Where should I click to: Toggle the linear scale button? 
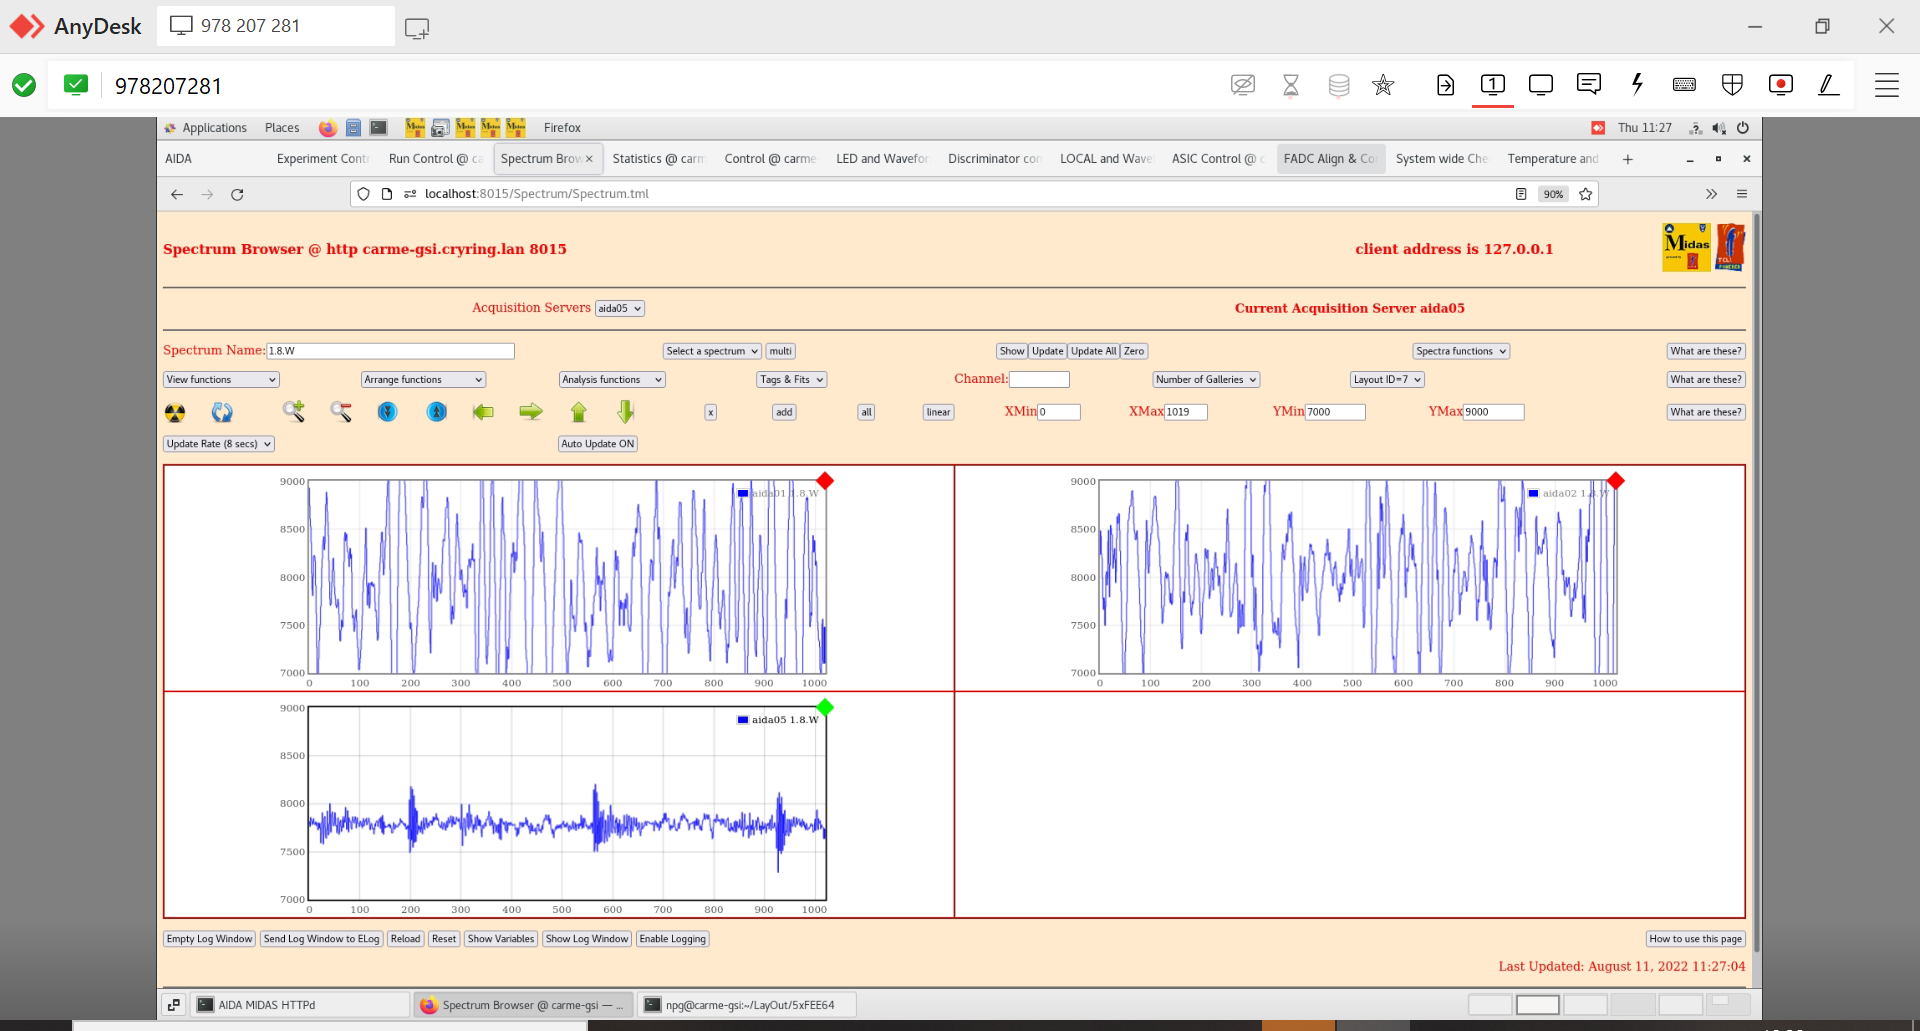938,412
